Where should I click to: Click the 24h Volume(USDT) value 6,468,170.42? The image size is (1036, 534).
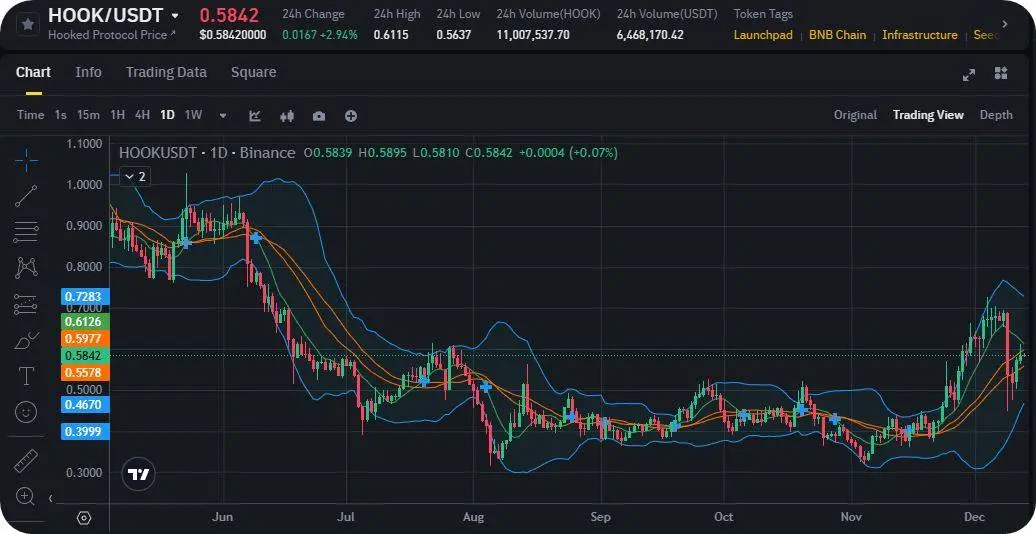[650, 35]
